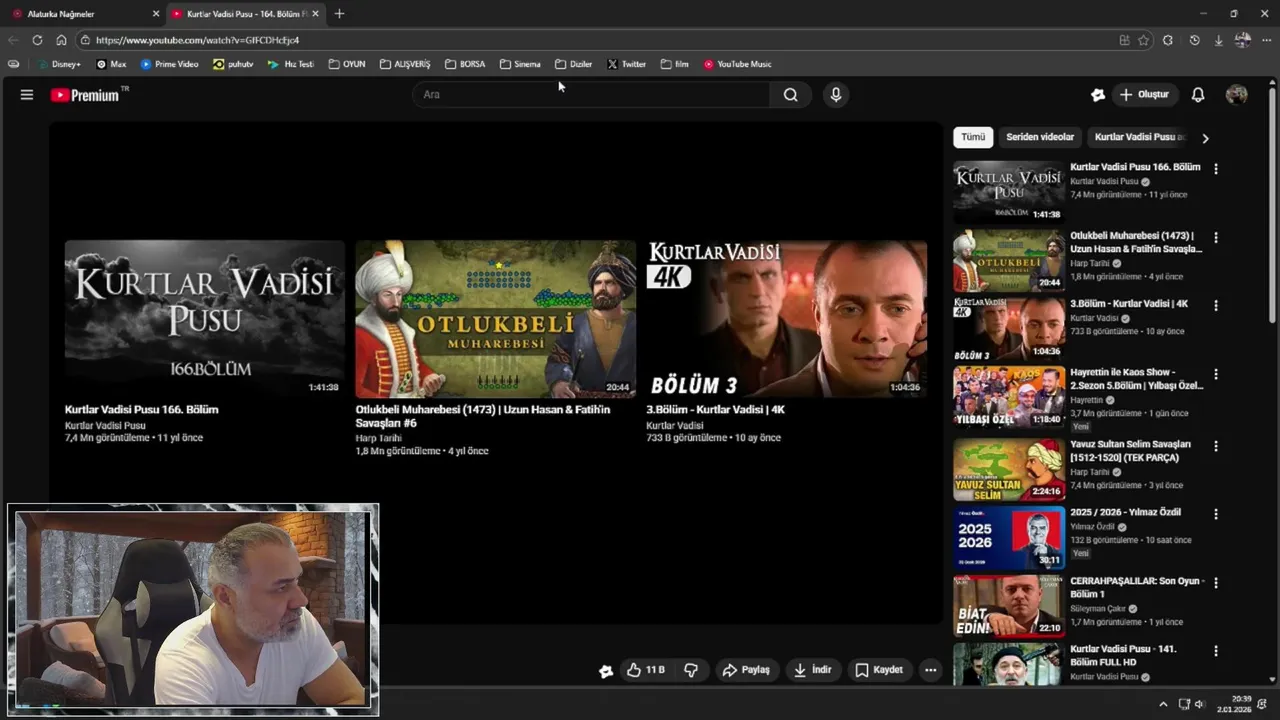The height and width of the screenshot is (720, 1280).
Task: Click the search magnifier button
Action: [x=791, y=95]
